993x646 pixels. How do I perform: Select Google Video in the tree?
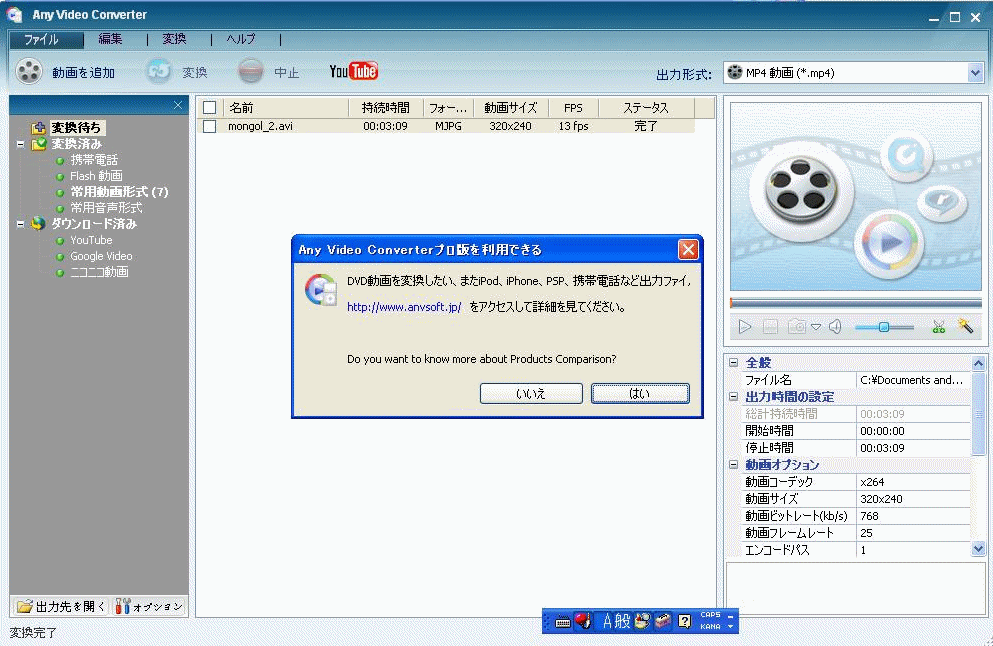(101, 256)
